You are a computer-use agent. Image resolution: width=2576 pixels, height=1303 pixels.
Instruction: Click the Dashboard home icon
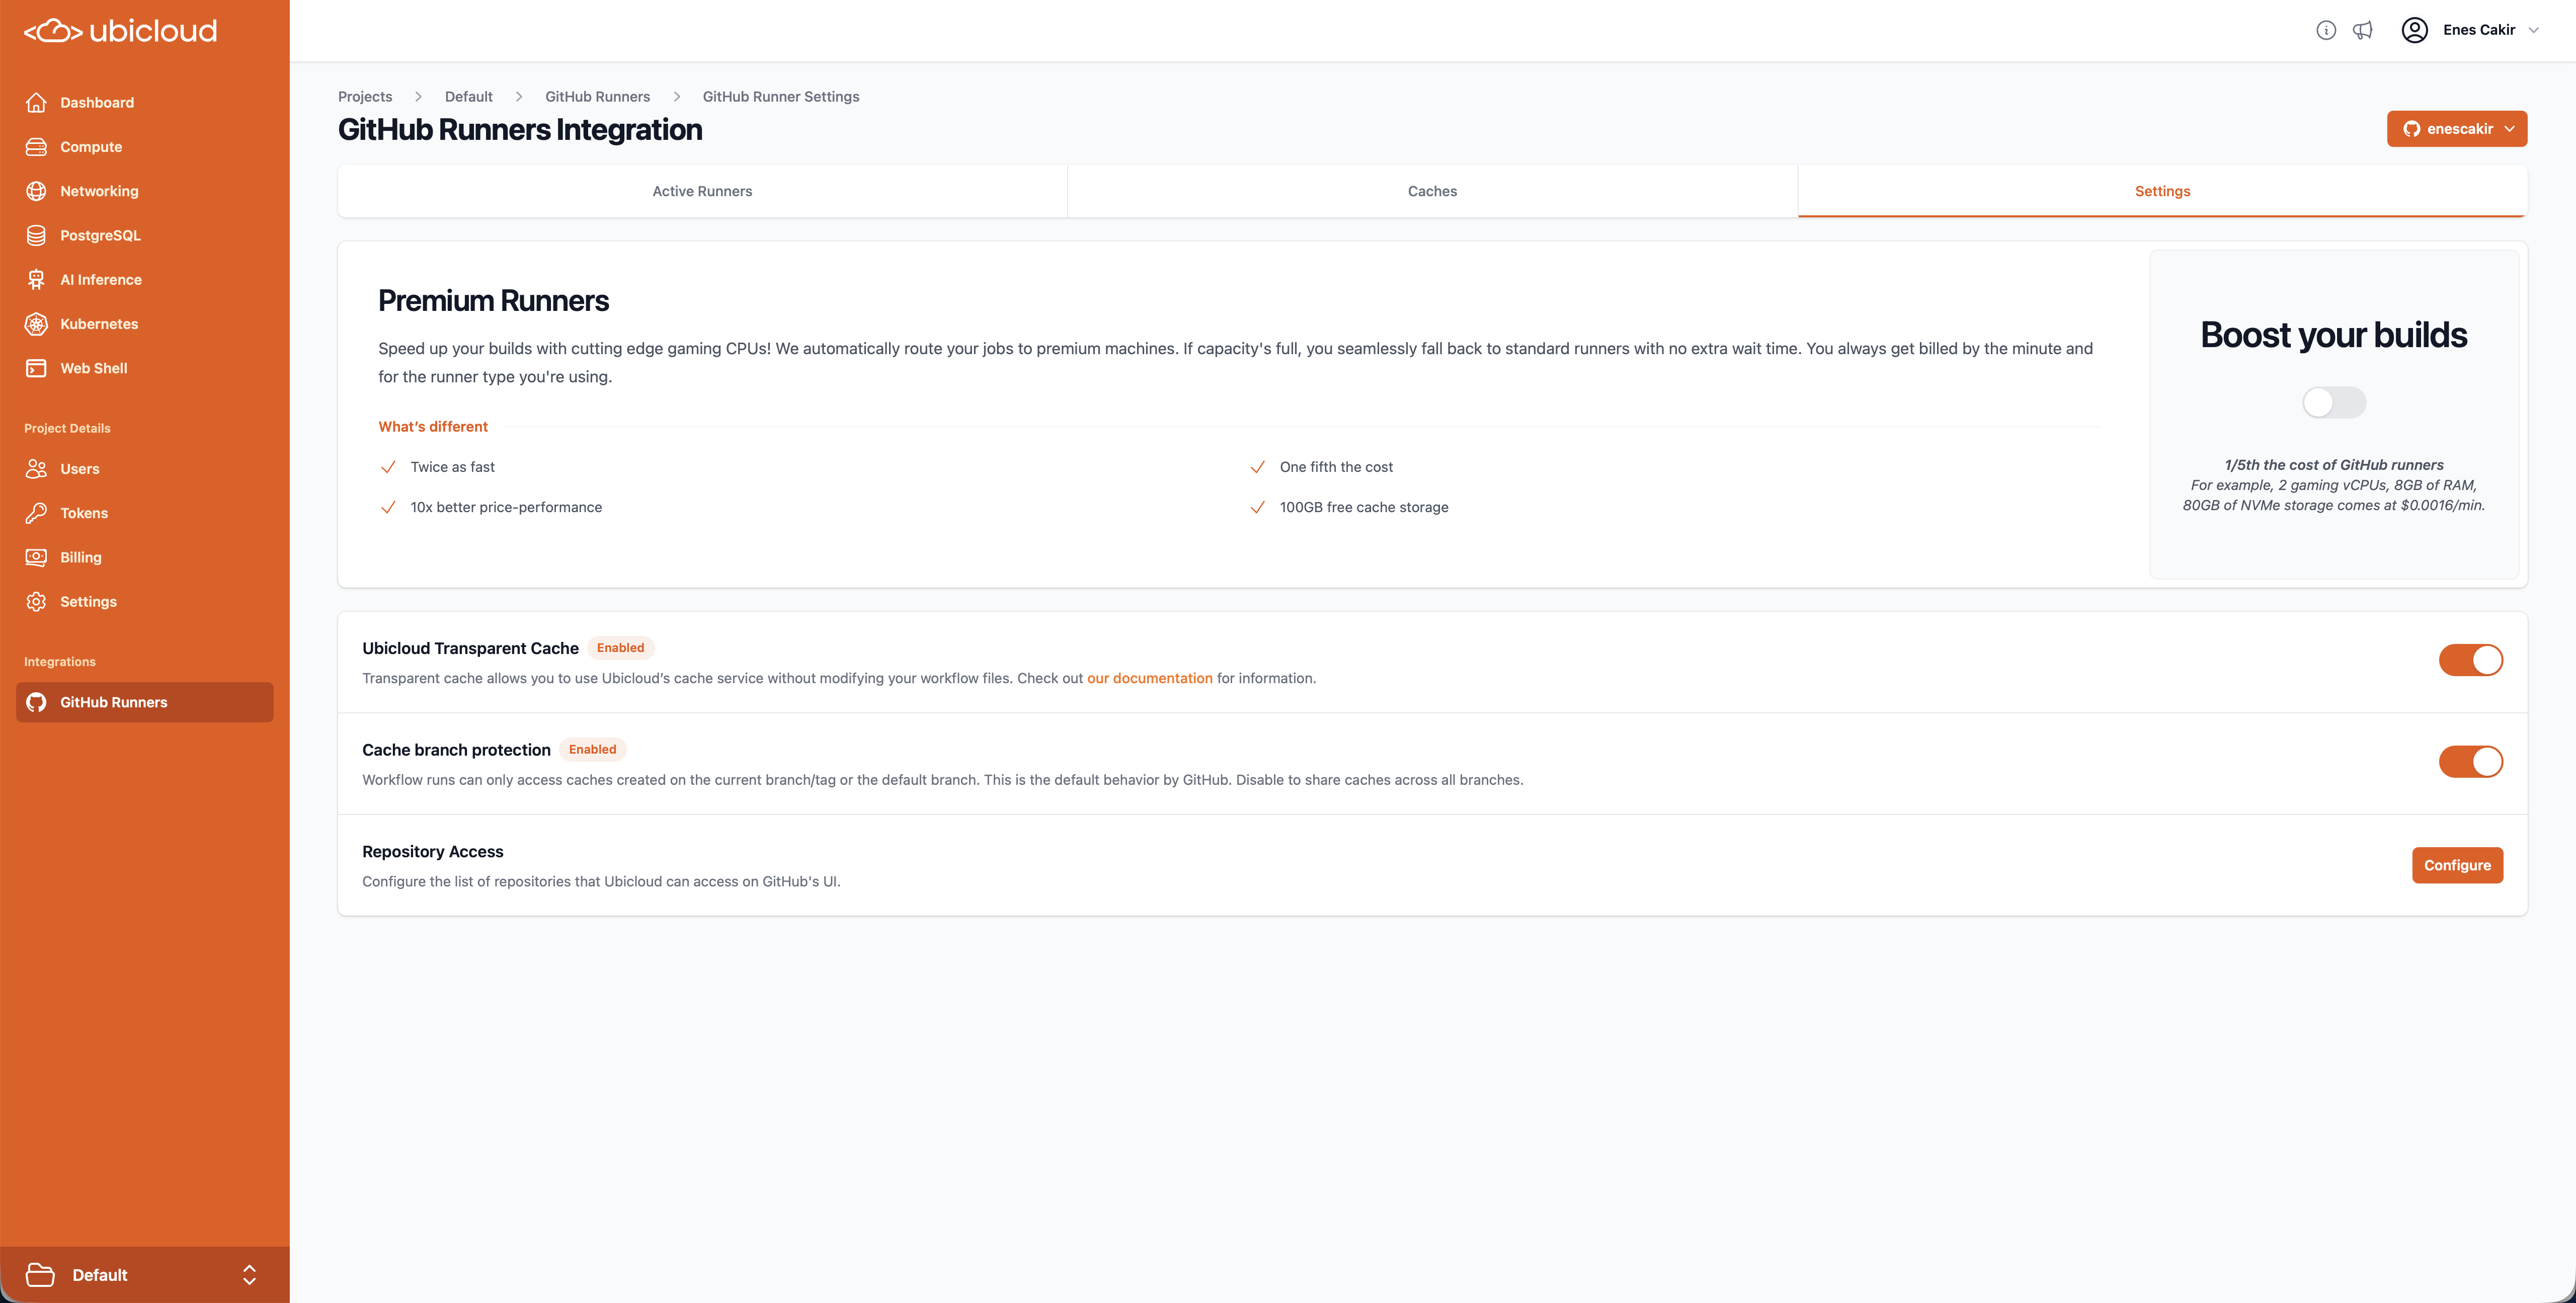(x=36, y=102)
